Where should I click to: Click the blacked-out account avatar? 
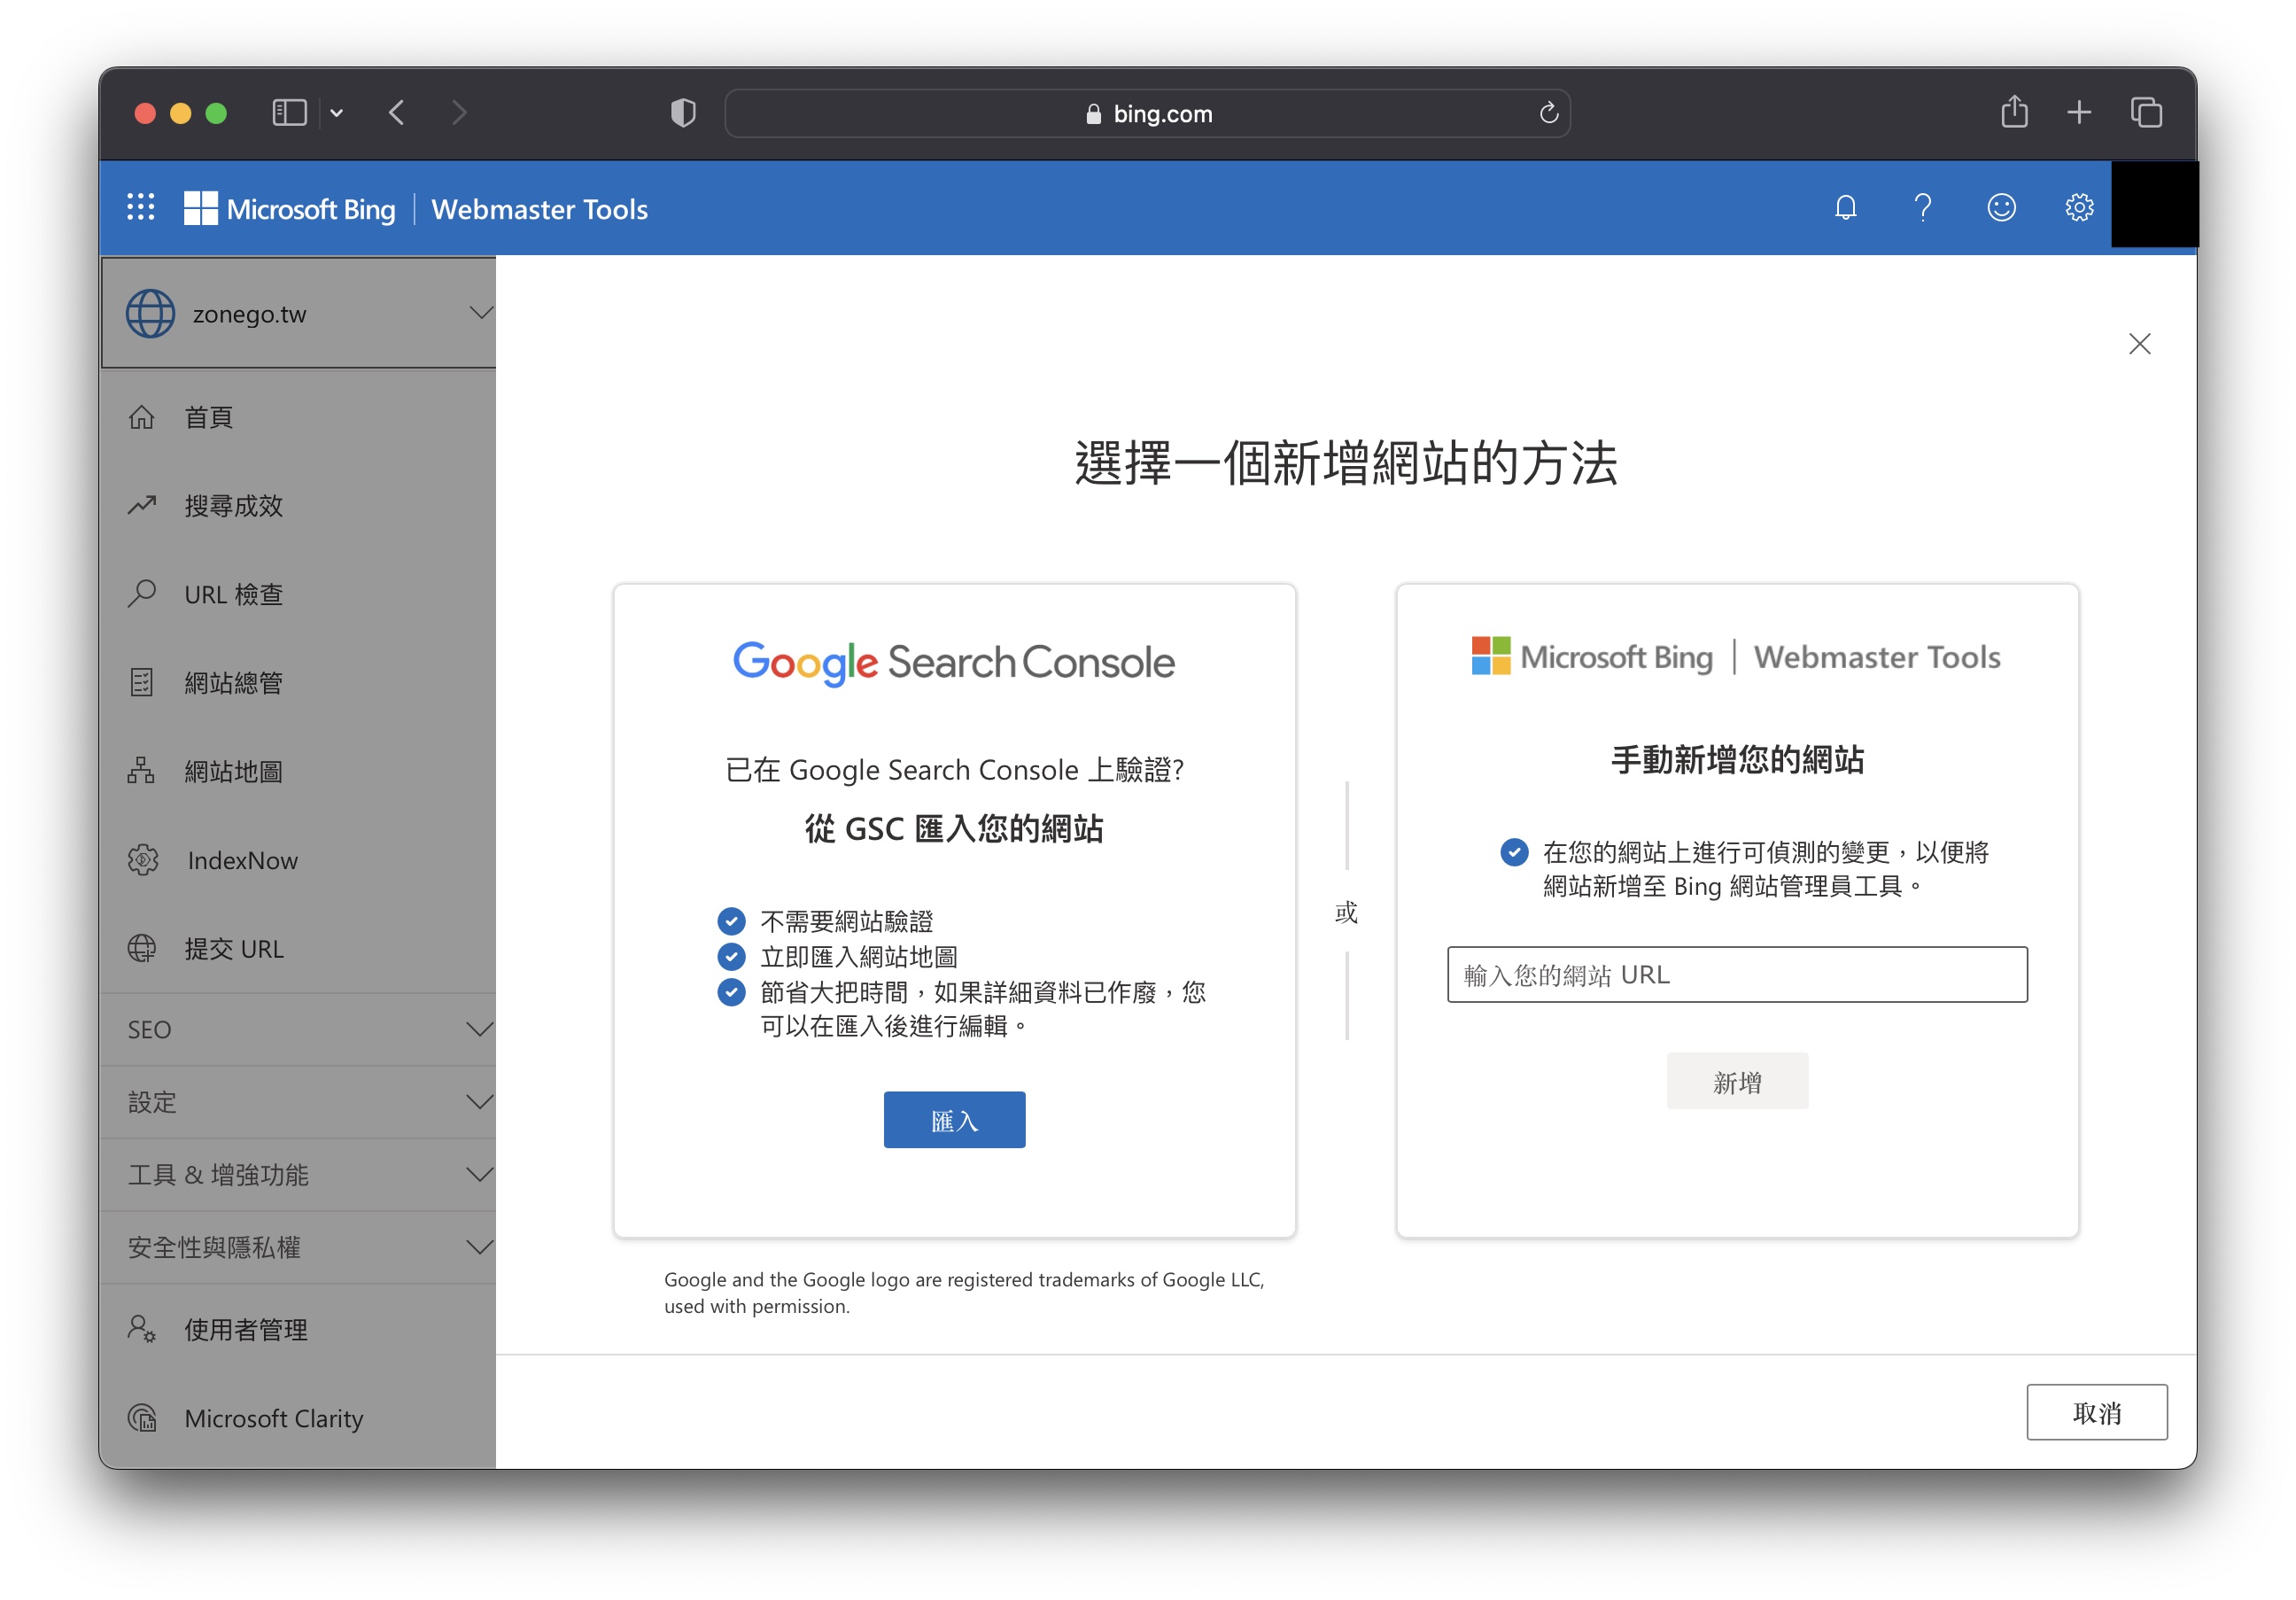point(2154,205)
